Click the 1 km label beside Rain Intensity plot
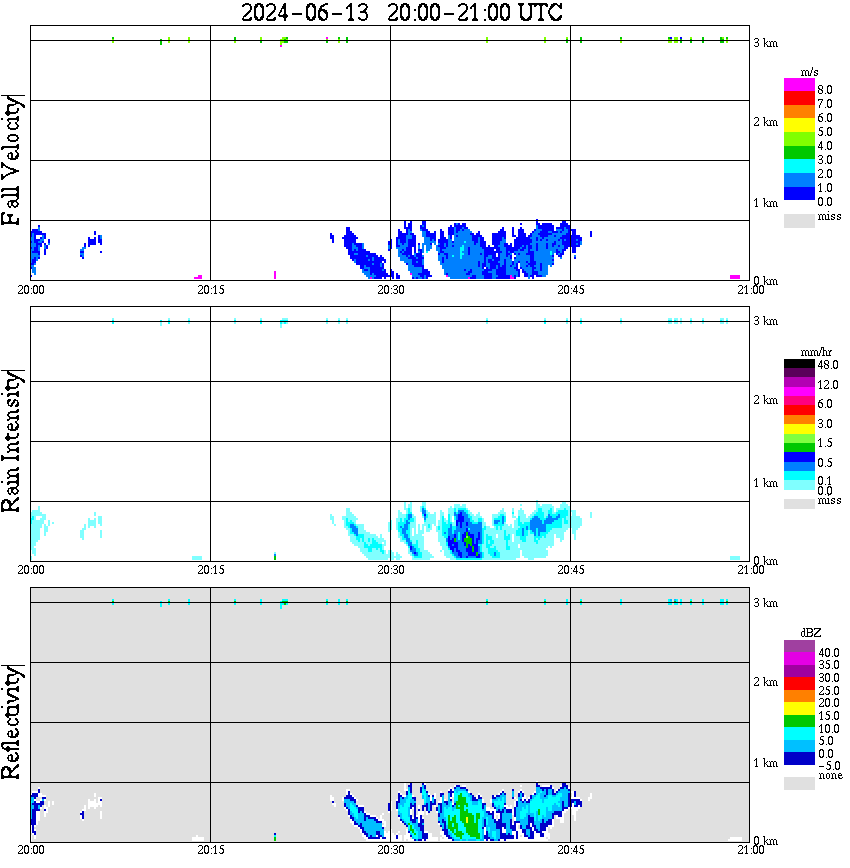Image resolution: width=850 pixels, height=868 pixels. [x=765, y=483]
